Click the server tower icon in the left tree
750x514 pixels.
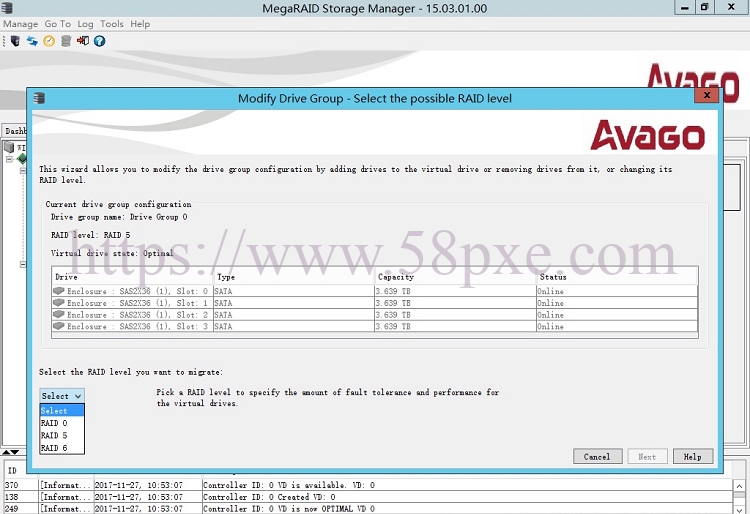tap(9, 147)
